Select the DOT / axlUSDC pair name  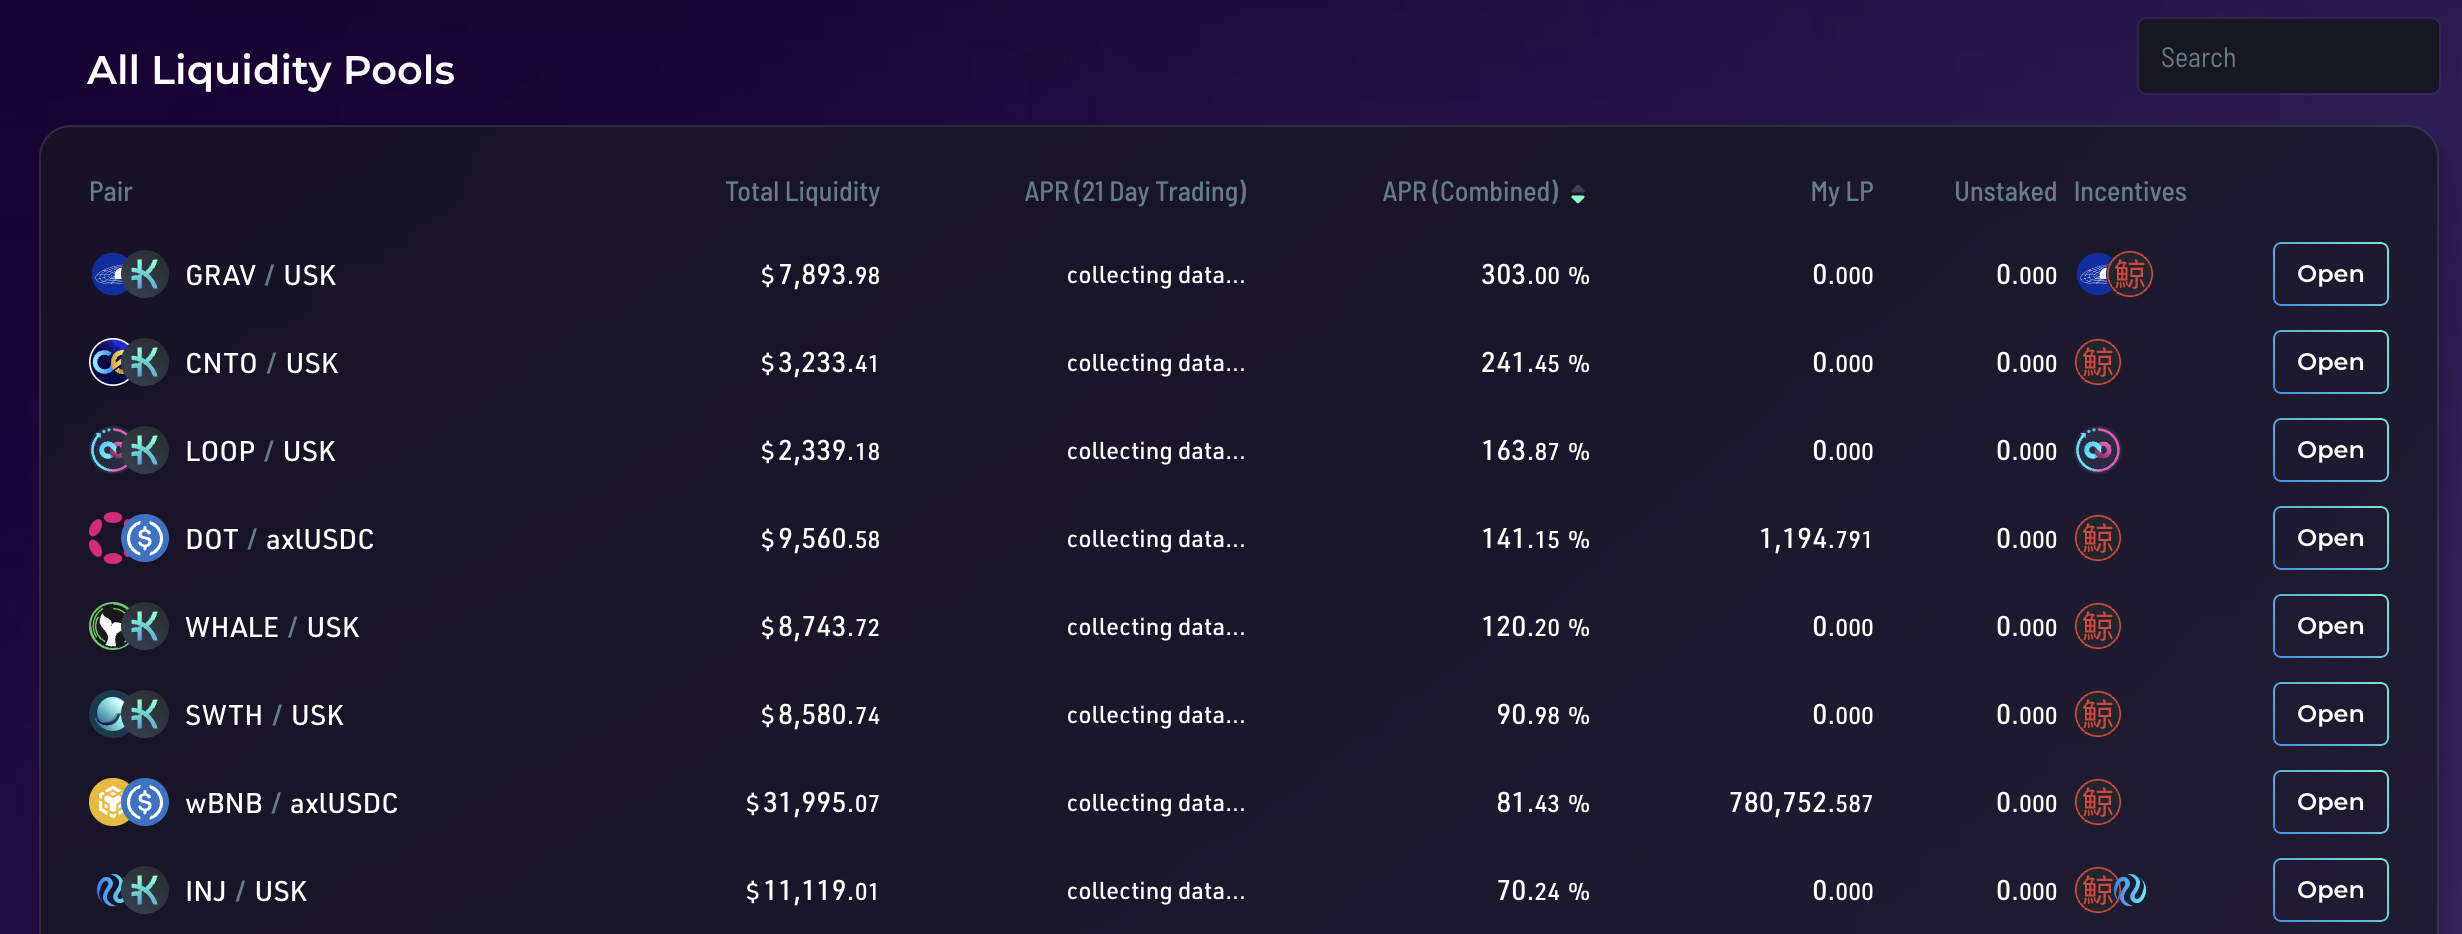point(280,539)
